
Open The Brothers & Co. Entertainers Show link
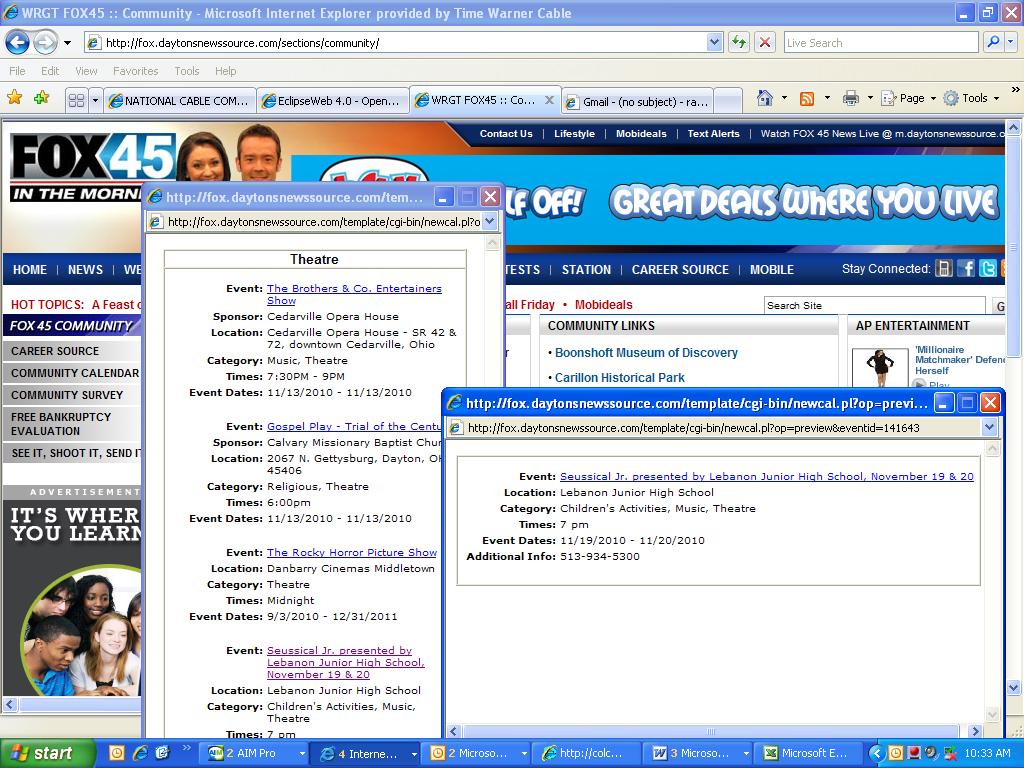[354, 295]
